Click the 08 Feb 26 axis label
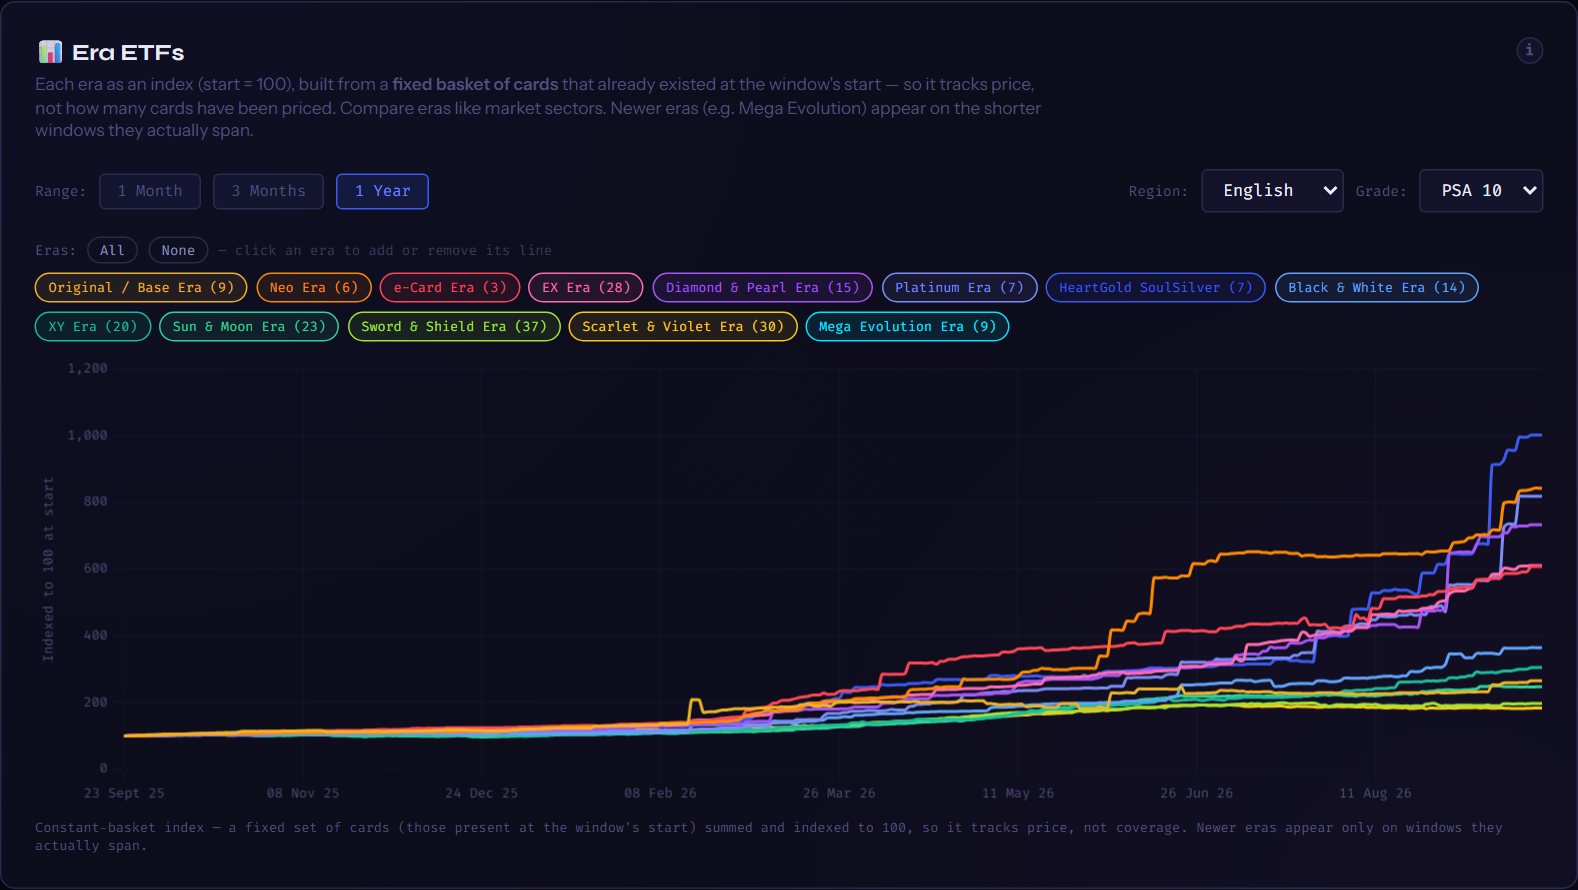This screenshot has height=890, width=1578. click(x=660, y=793)
